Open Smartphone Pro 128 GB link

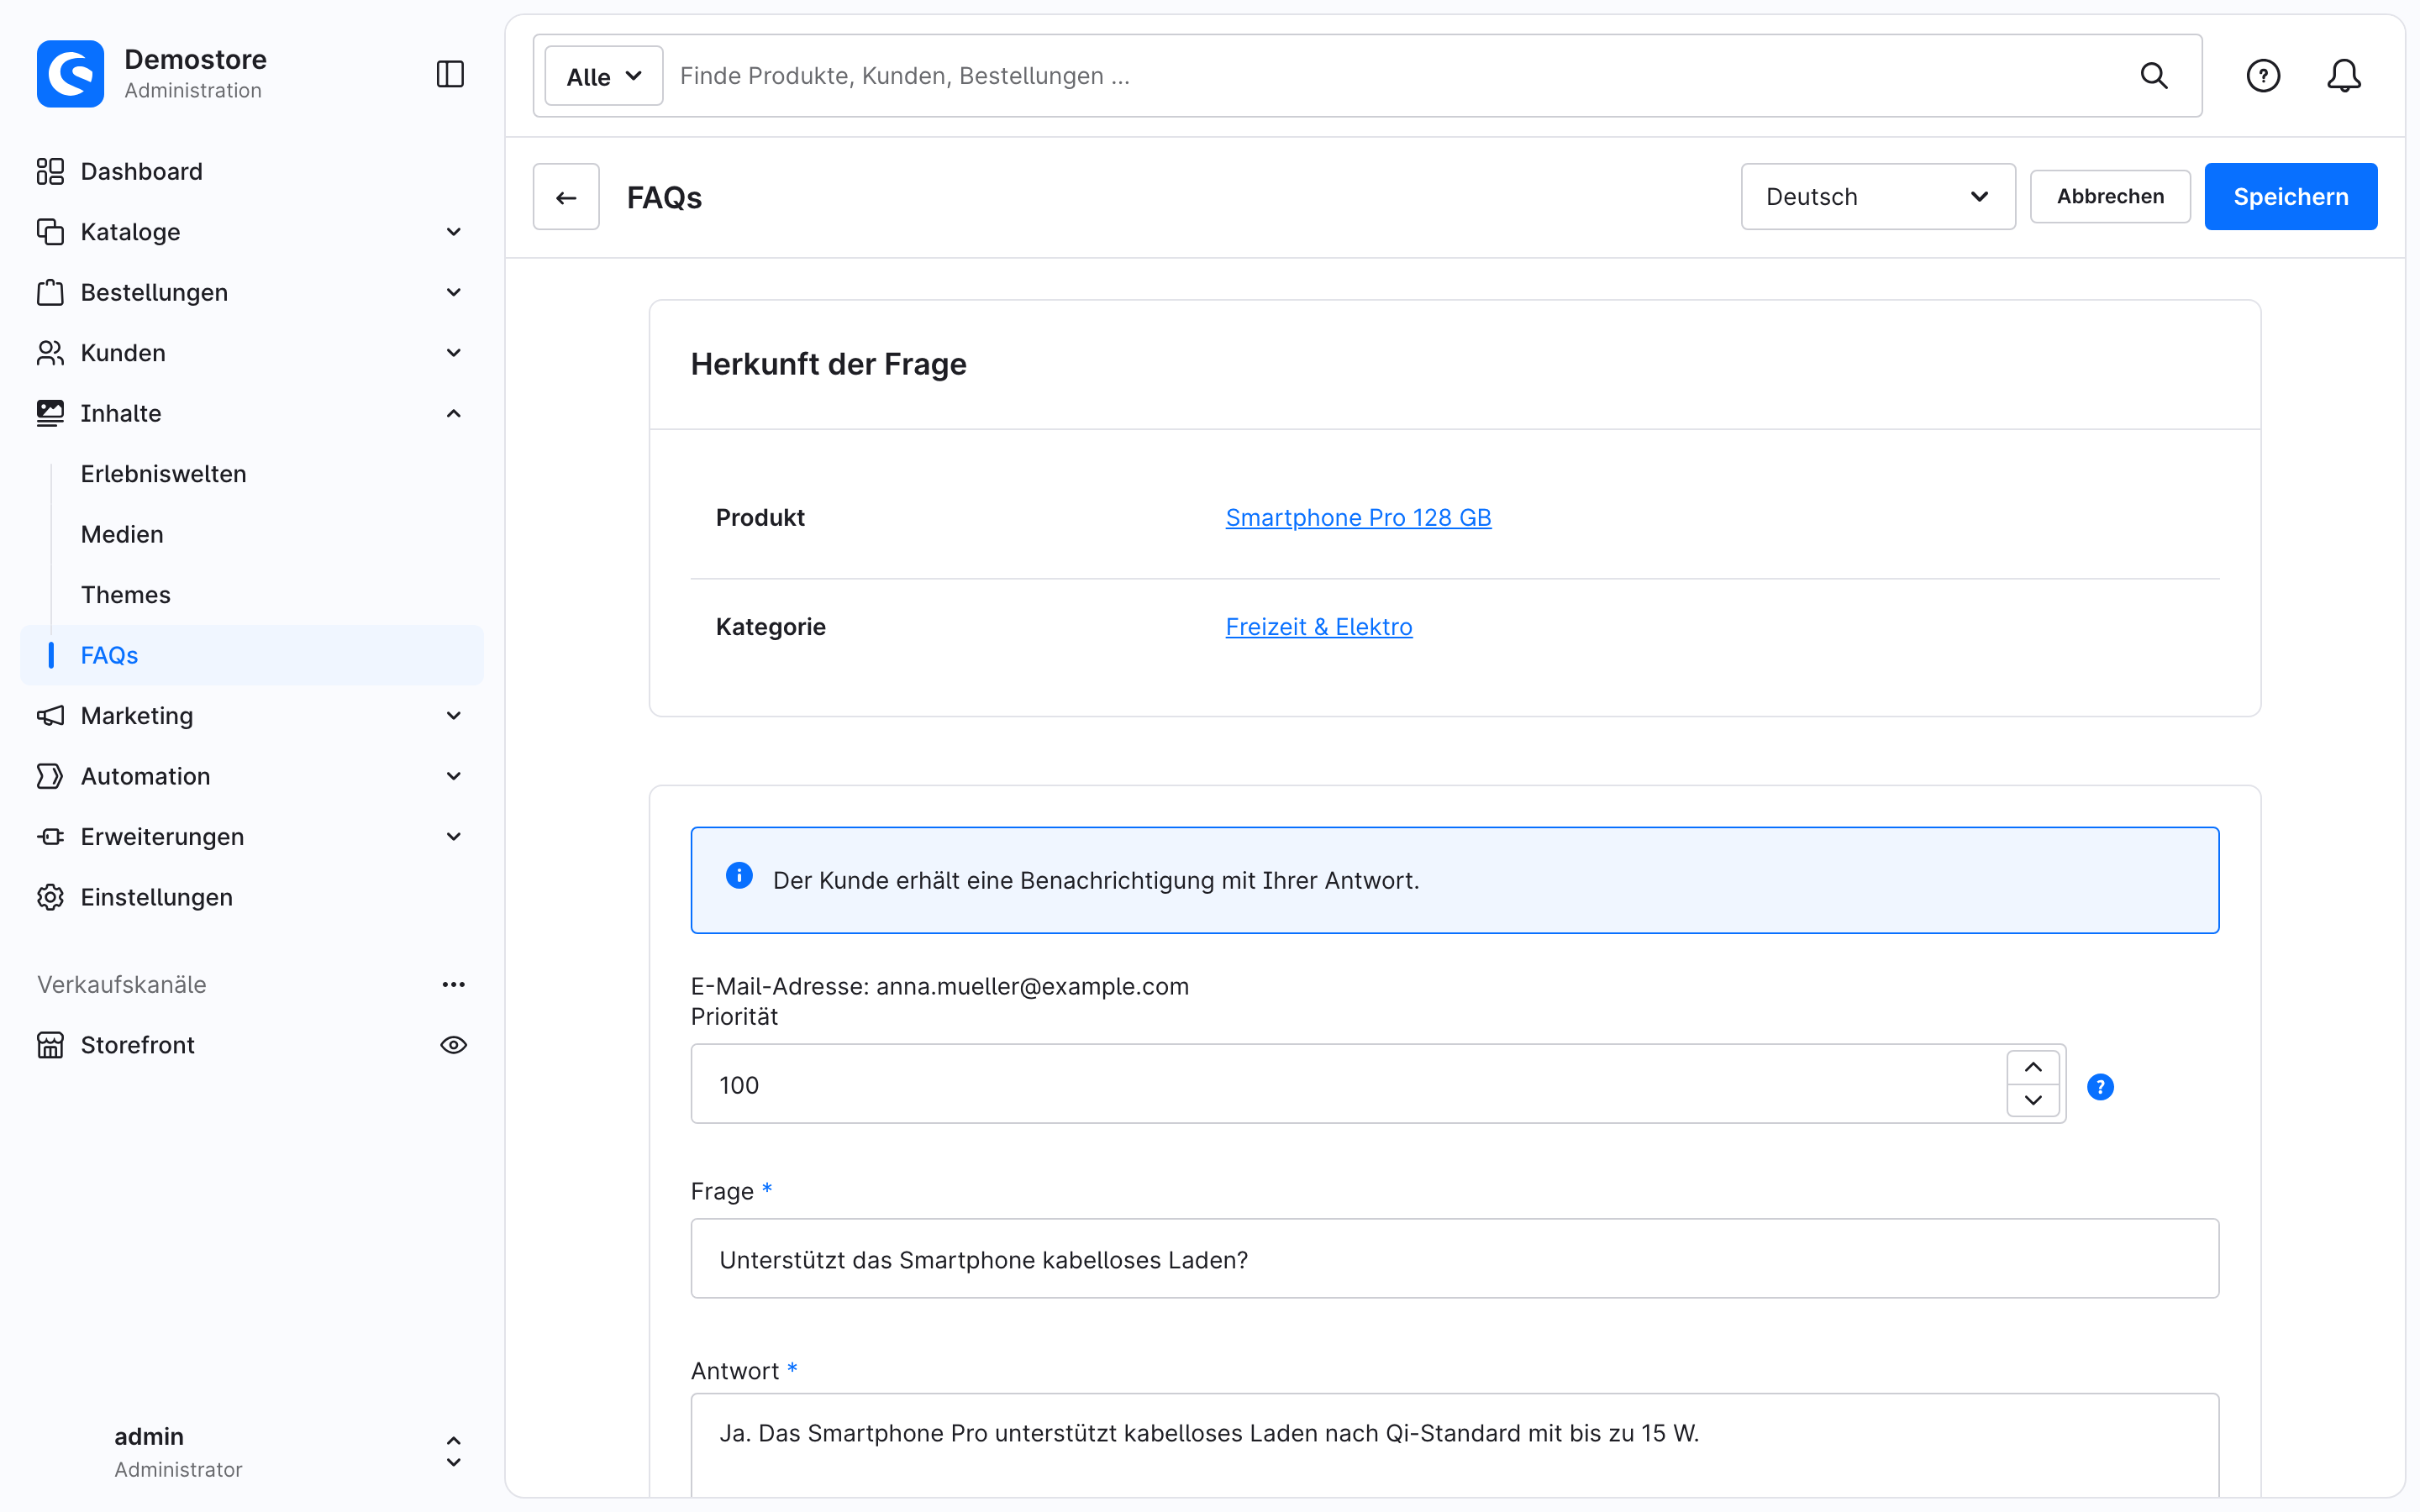(1358, 518)
